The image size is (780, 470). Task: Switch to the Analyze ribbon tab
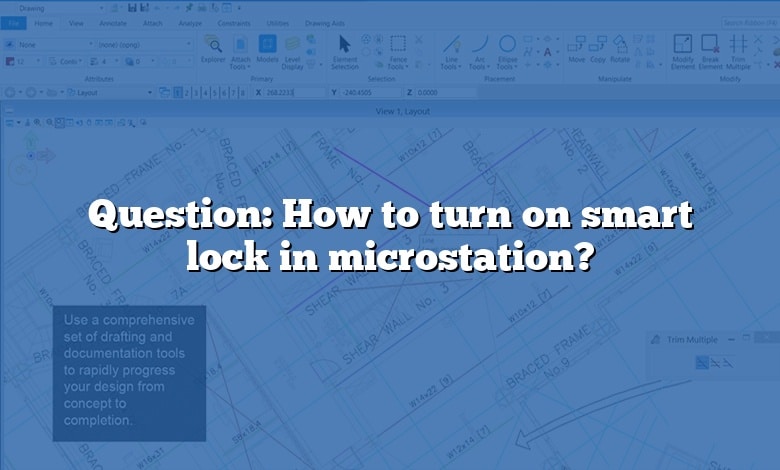[x=190, y=23]
